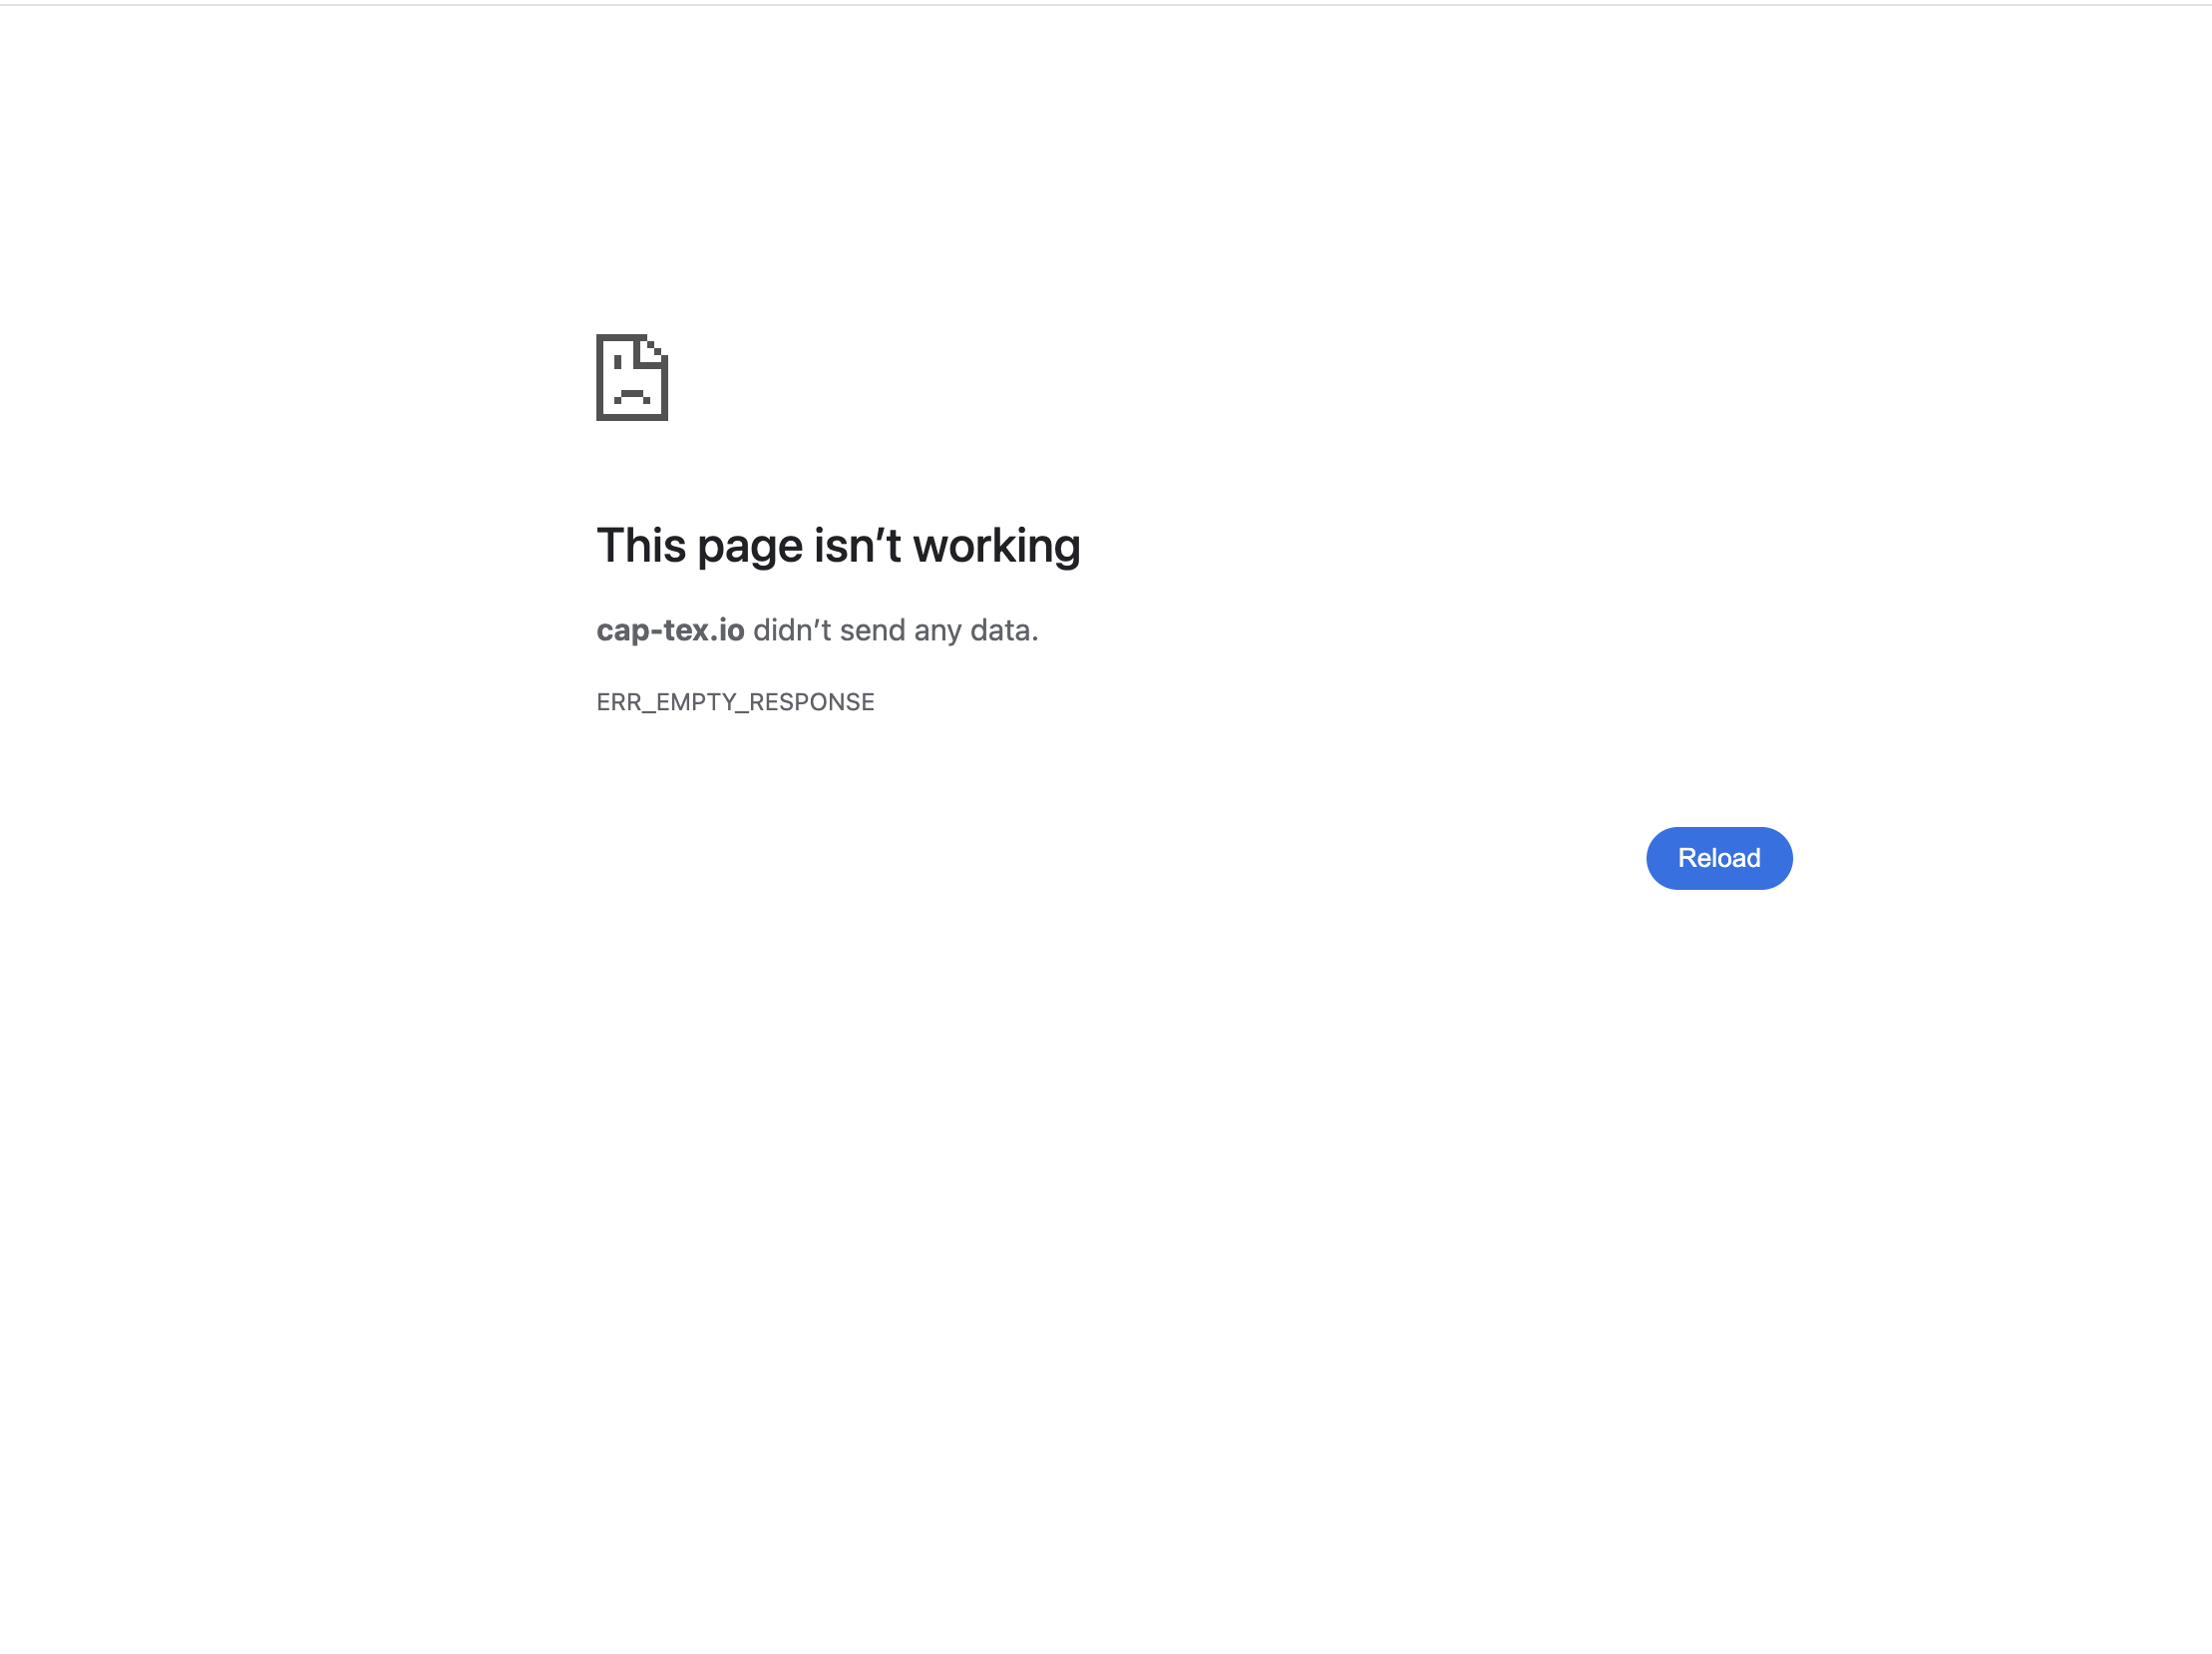This screenshot has height=1654, width=2212.
Task: Click the sad page error icon
Action: [x=632, y=377]
